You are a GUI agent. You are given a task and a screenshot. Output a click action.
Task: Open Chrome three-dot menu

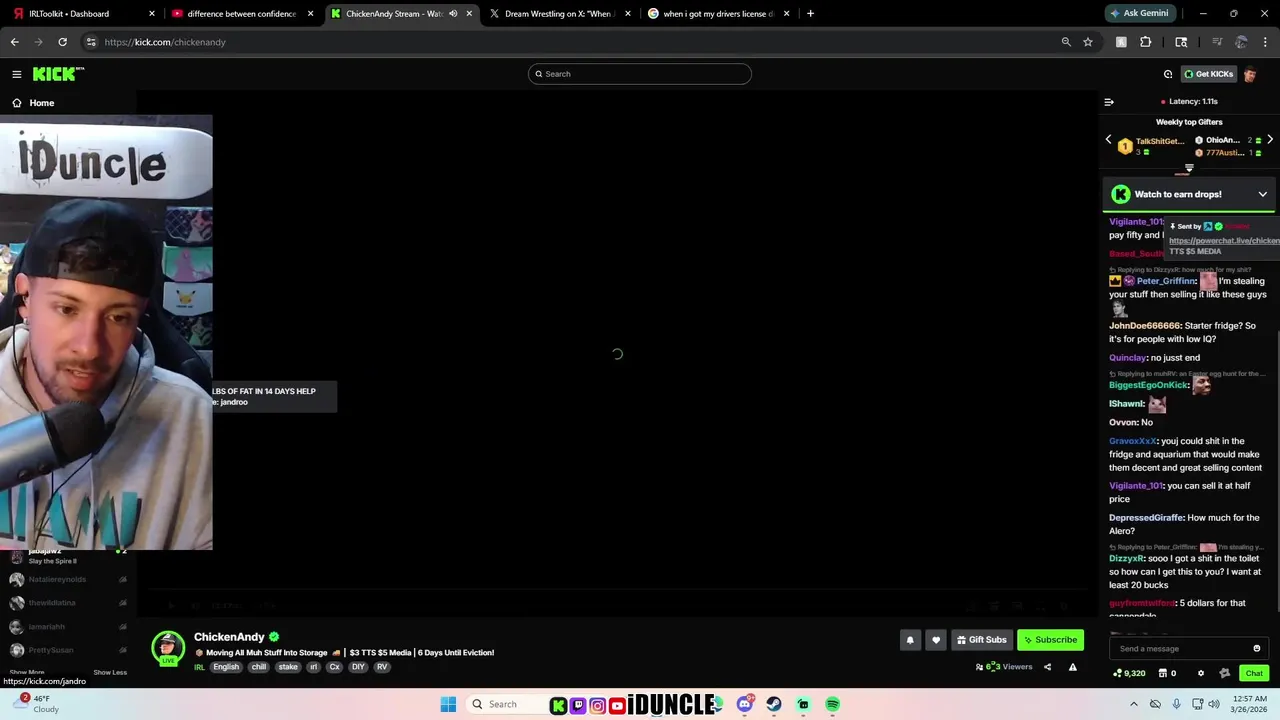[x=1266, y=42]
